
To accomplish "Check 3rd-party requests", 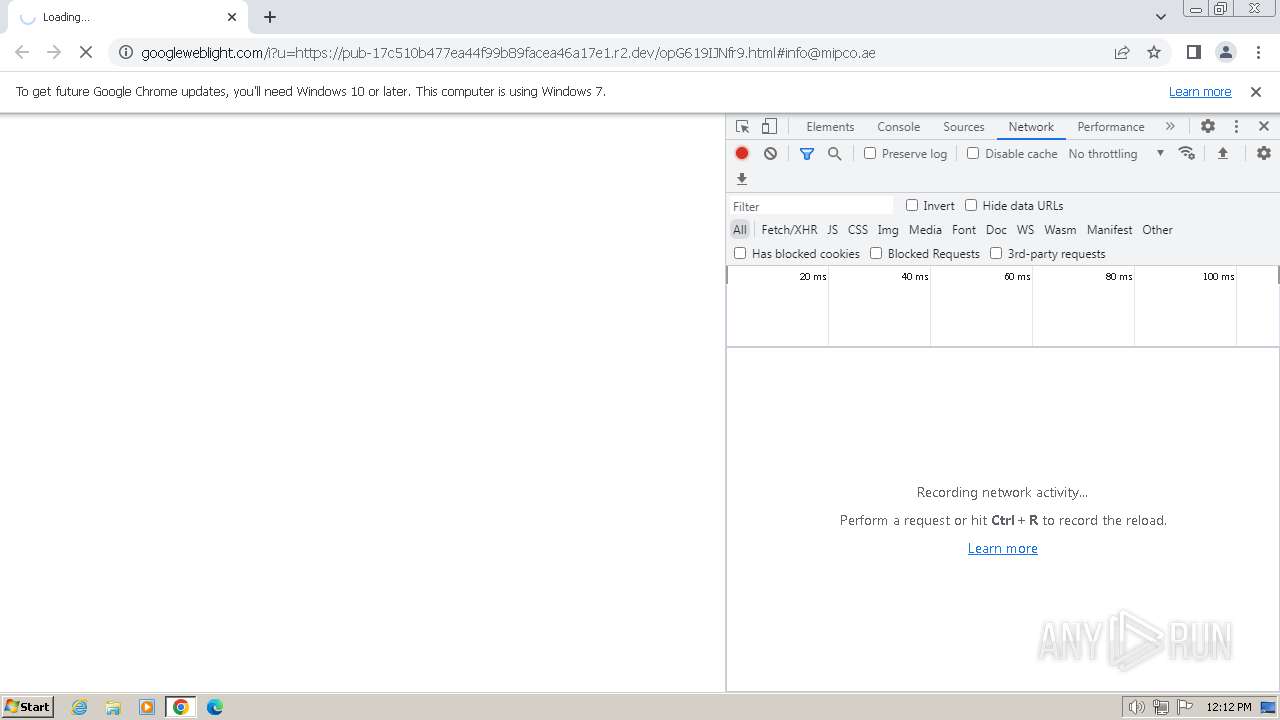I will 996,253.
